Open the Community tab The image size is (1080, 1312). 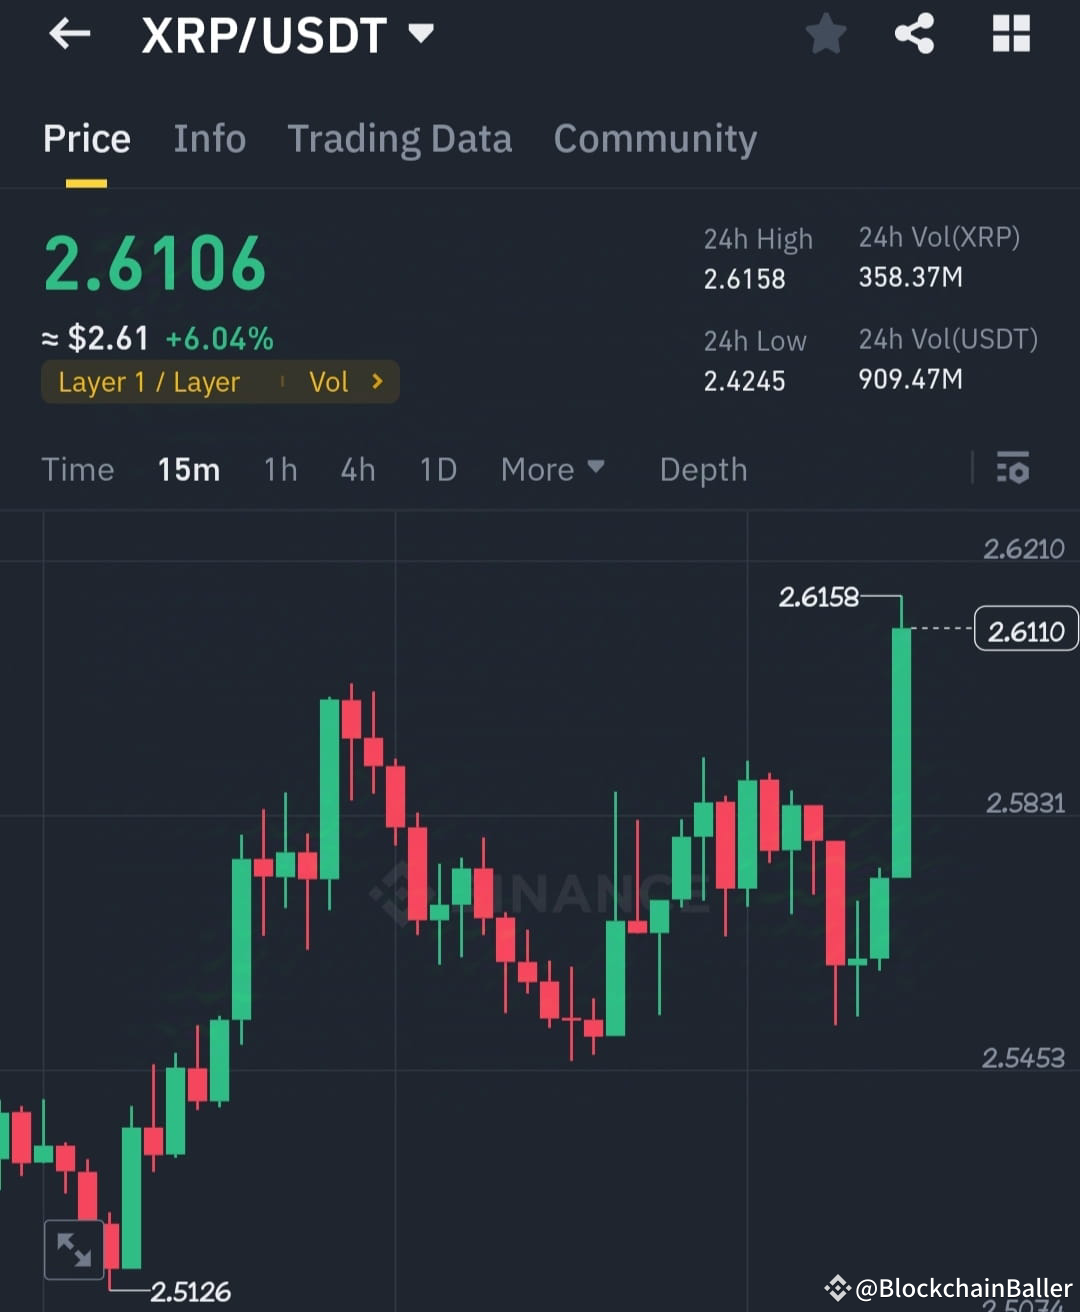pos(655,139)
